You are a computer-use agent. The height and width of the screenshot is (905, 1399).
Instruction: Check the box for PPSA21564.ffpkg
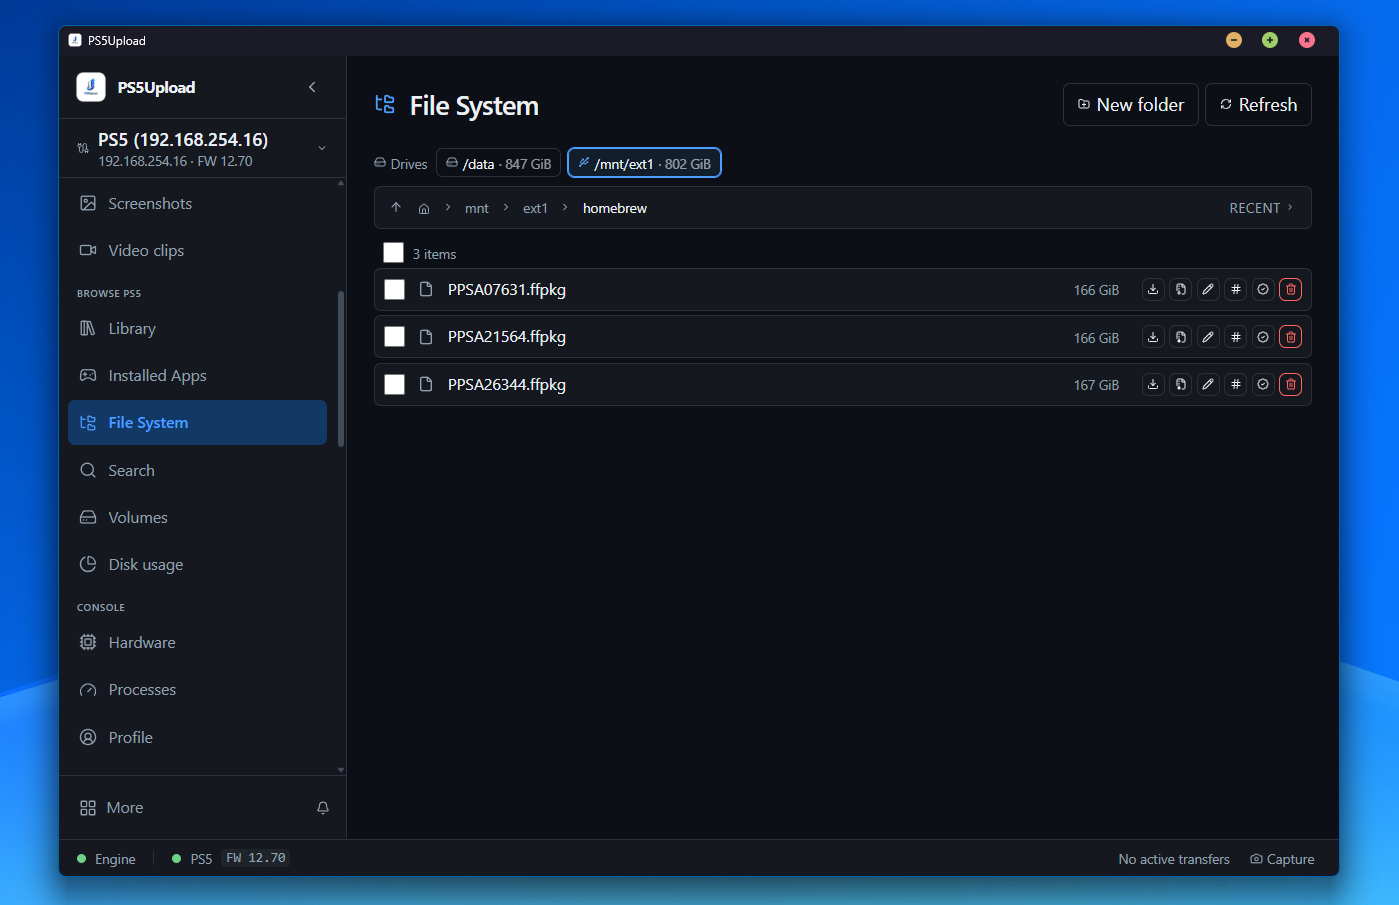coord(395,337)
